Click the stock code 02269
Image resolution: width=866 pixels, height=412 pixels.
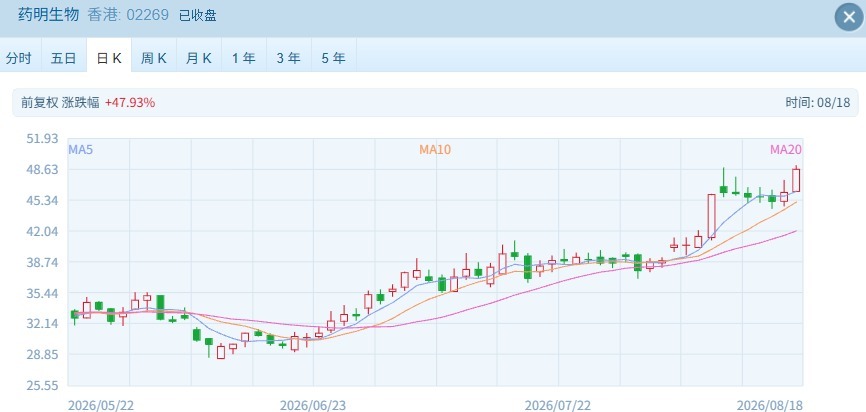[147, 15]
